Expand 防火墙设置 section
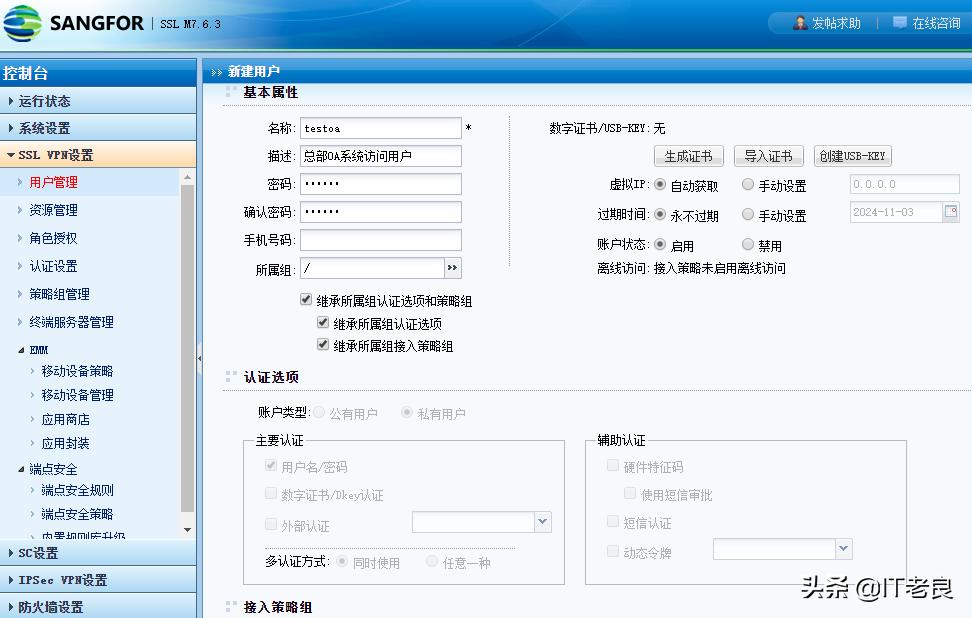Viewport: 972px width, 618px height. 98,607
